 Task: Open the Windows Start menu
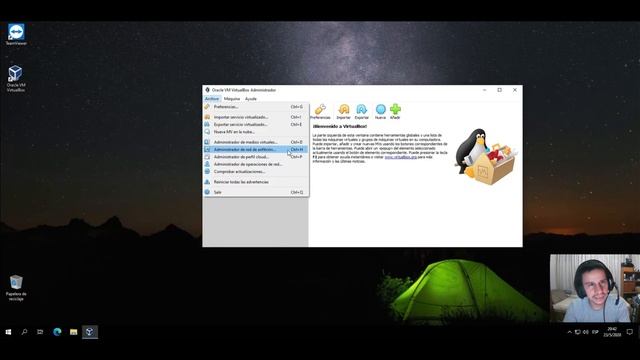8,332
